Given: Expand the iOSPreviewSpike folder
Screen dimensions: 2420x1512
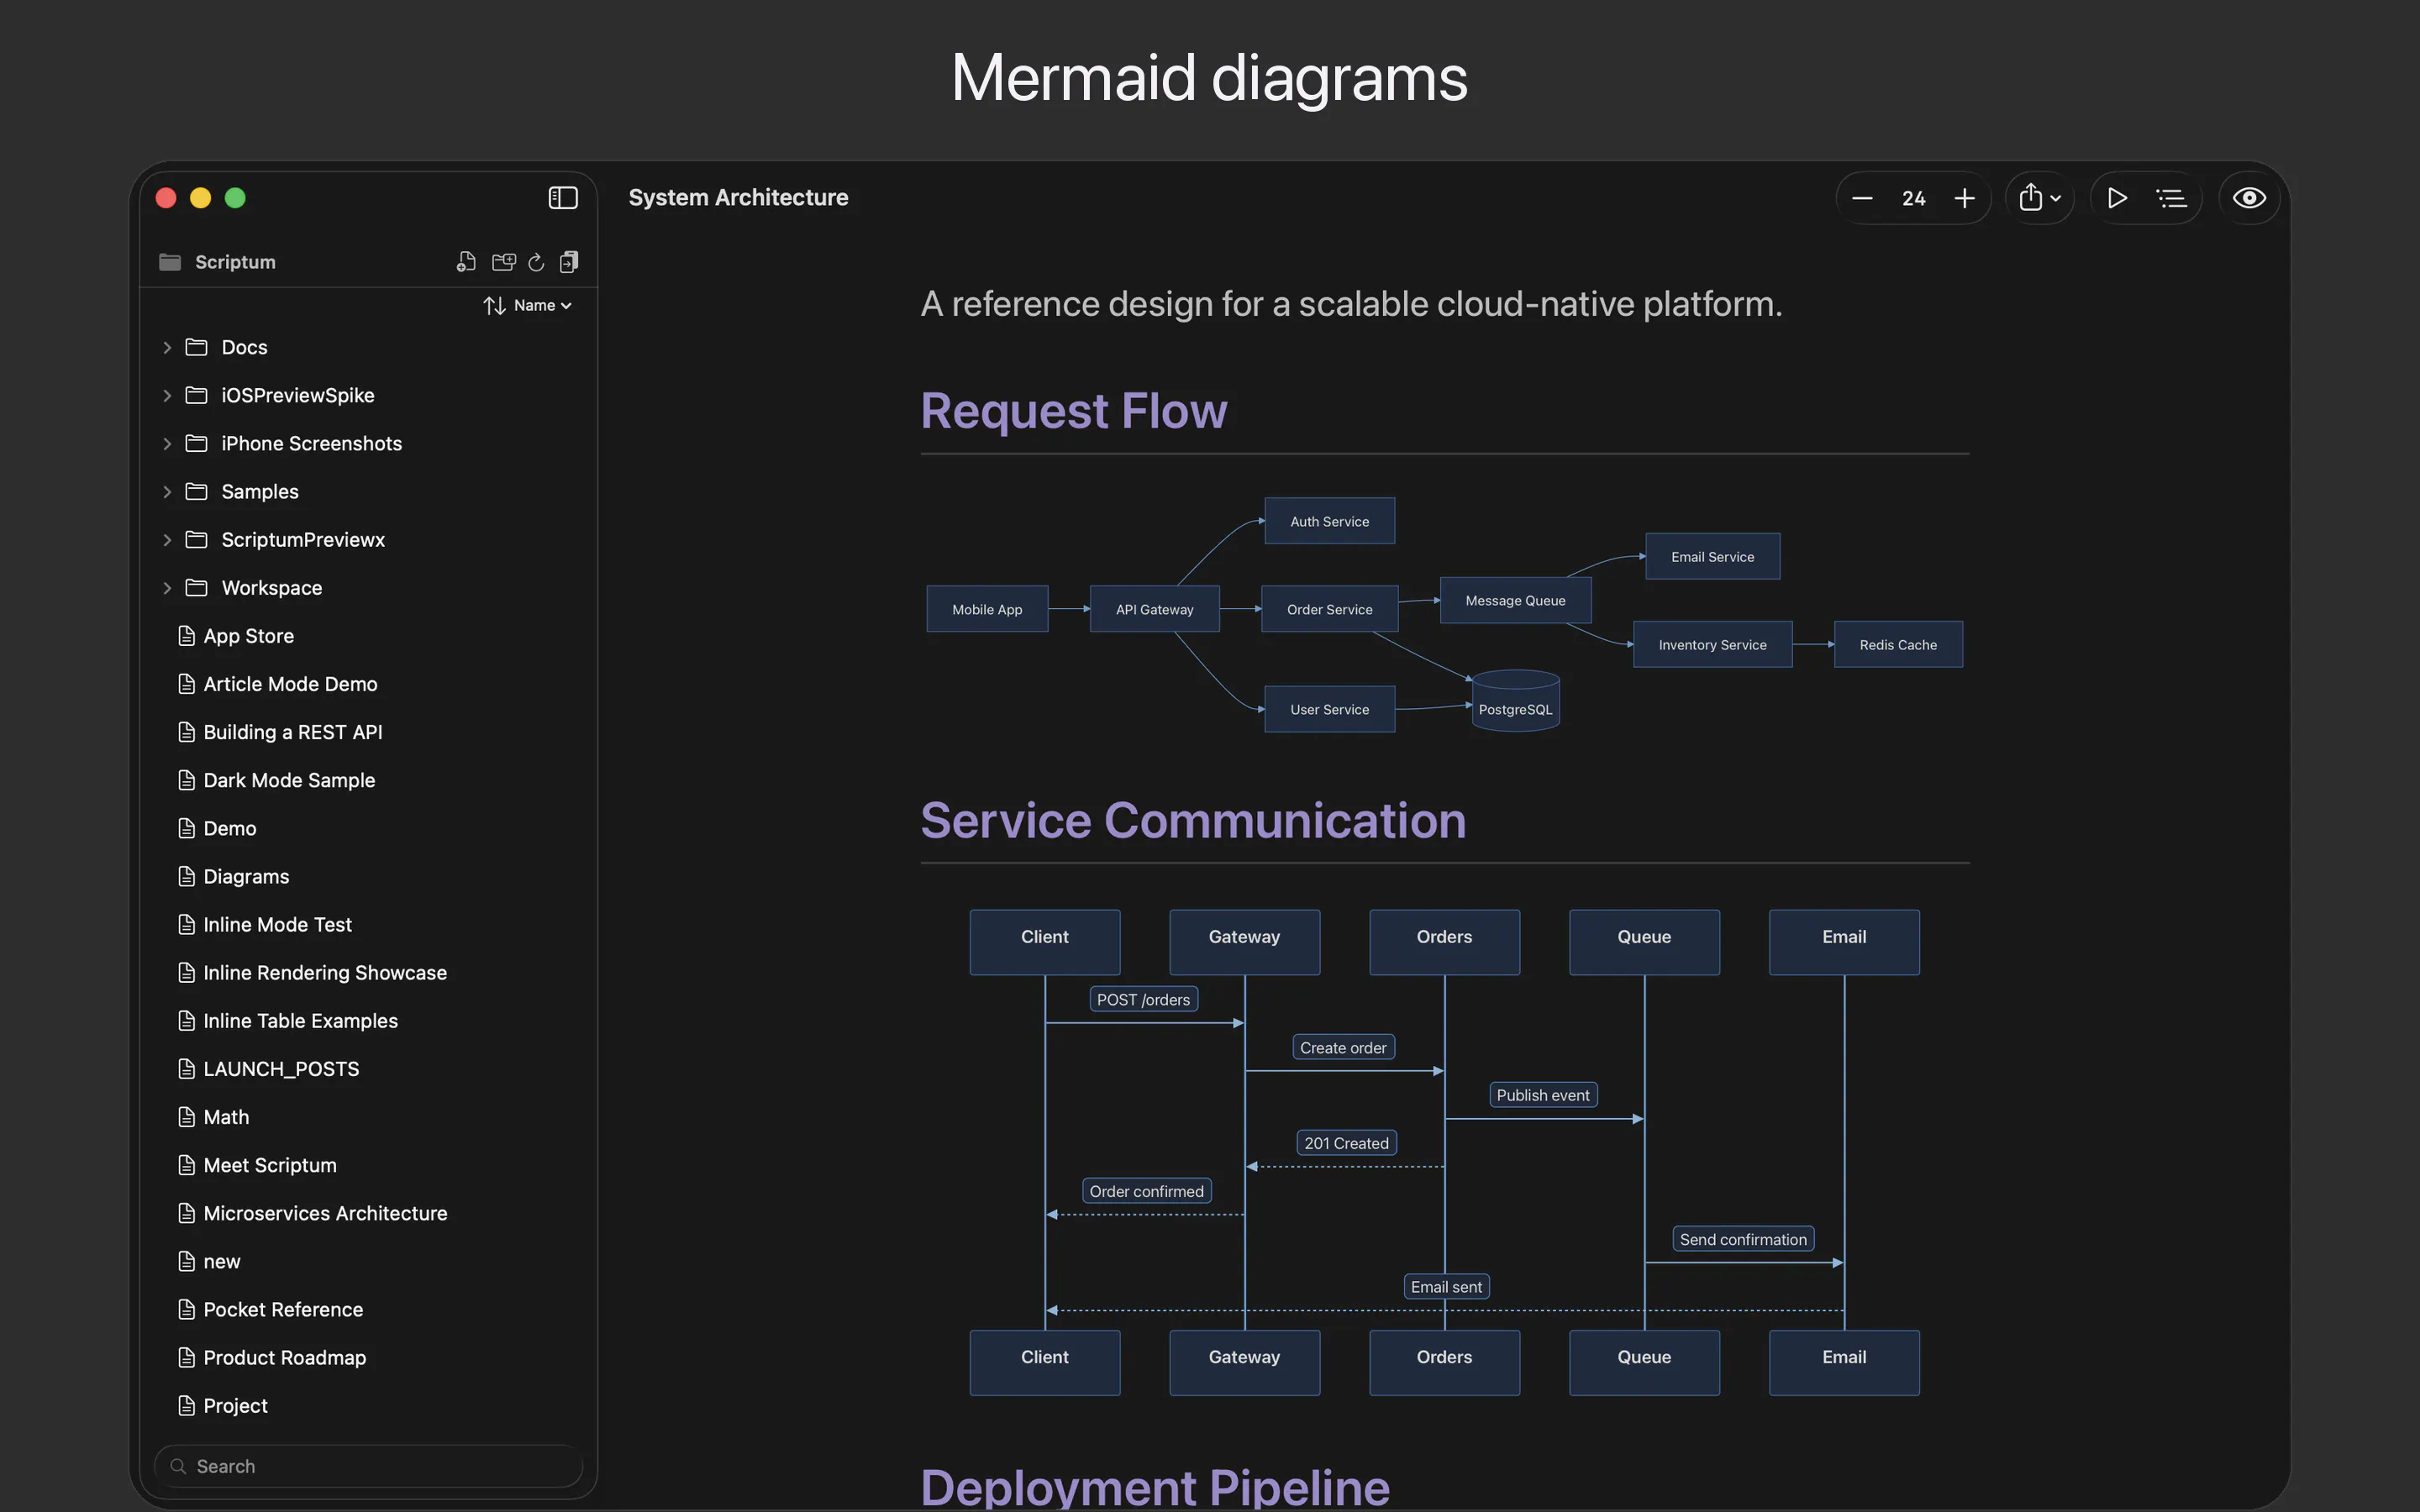Looking at the screenshot, I should click(x=167, y=395).
